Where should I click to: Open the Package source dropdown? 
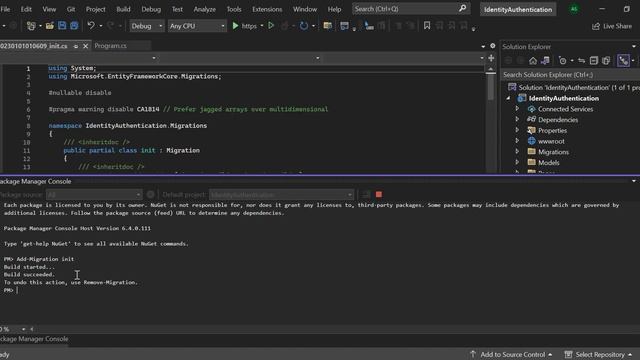tap(93, 195)
